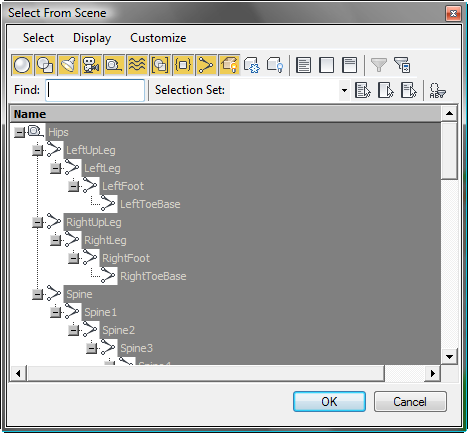Collapse the LeftLeg node
Screen dimensions: 468x433
[55, 168]
